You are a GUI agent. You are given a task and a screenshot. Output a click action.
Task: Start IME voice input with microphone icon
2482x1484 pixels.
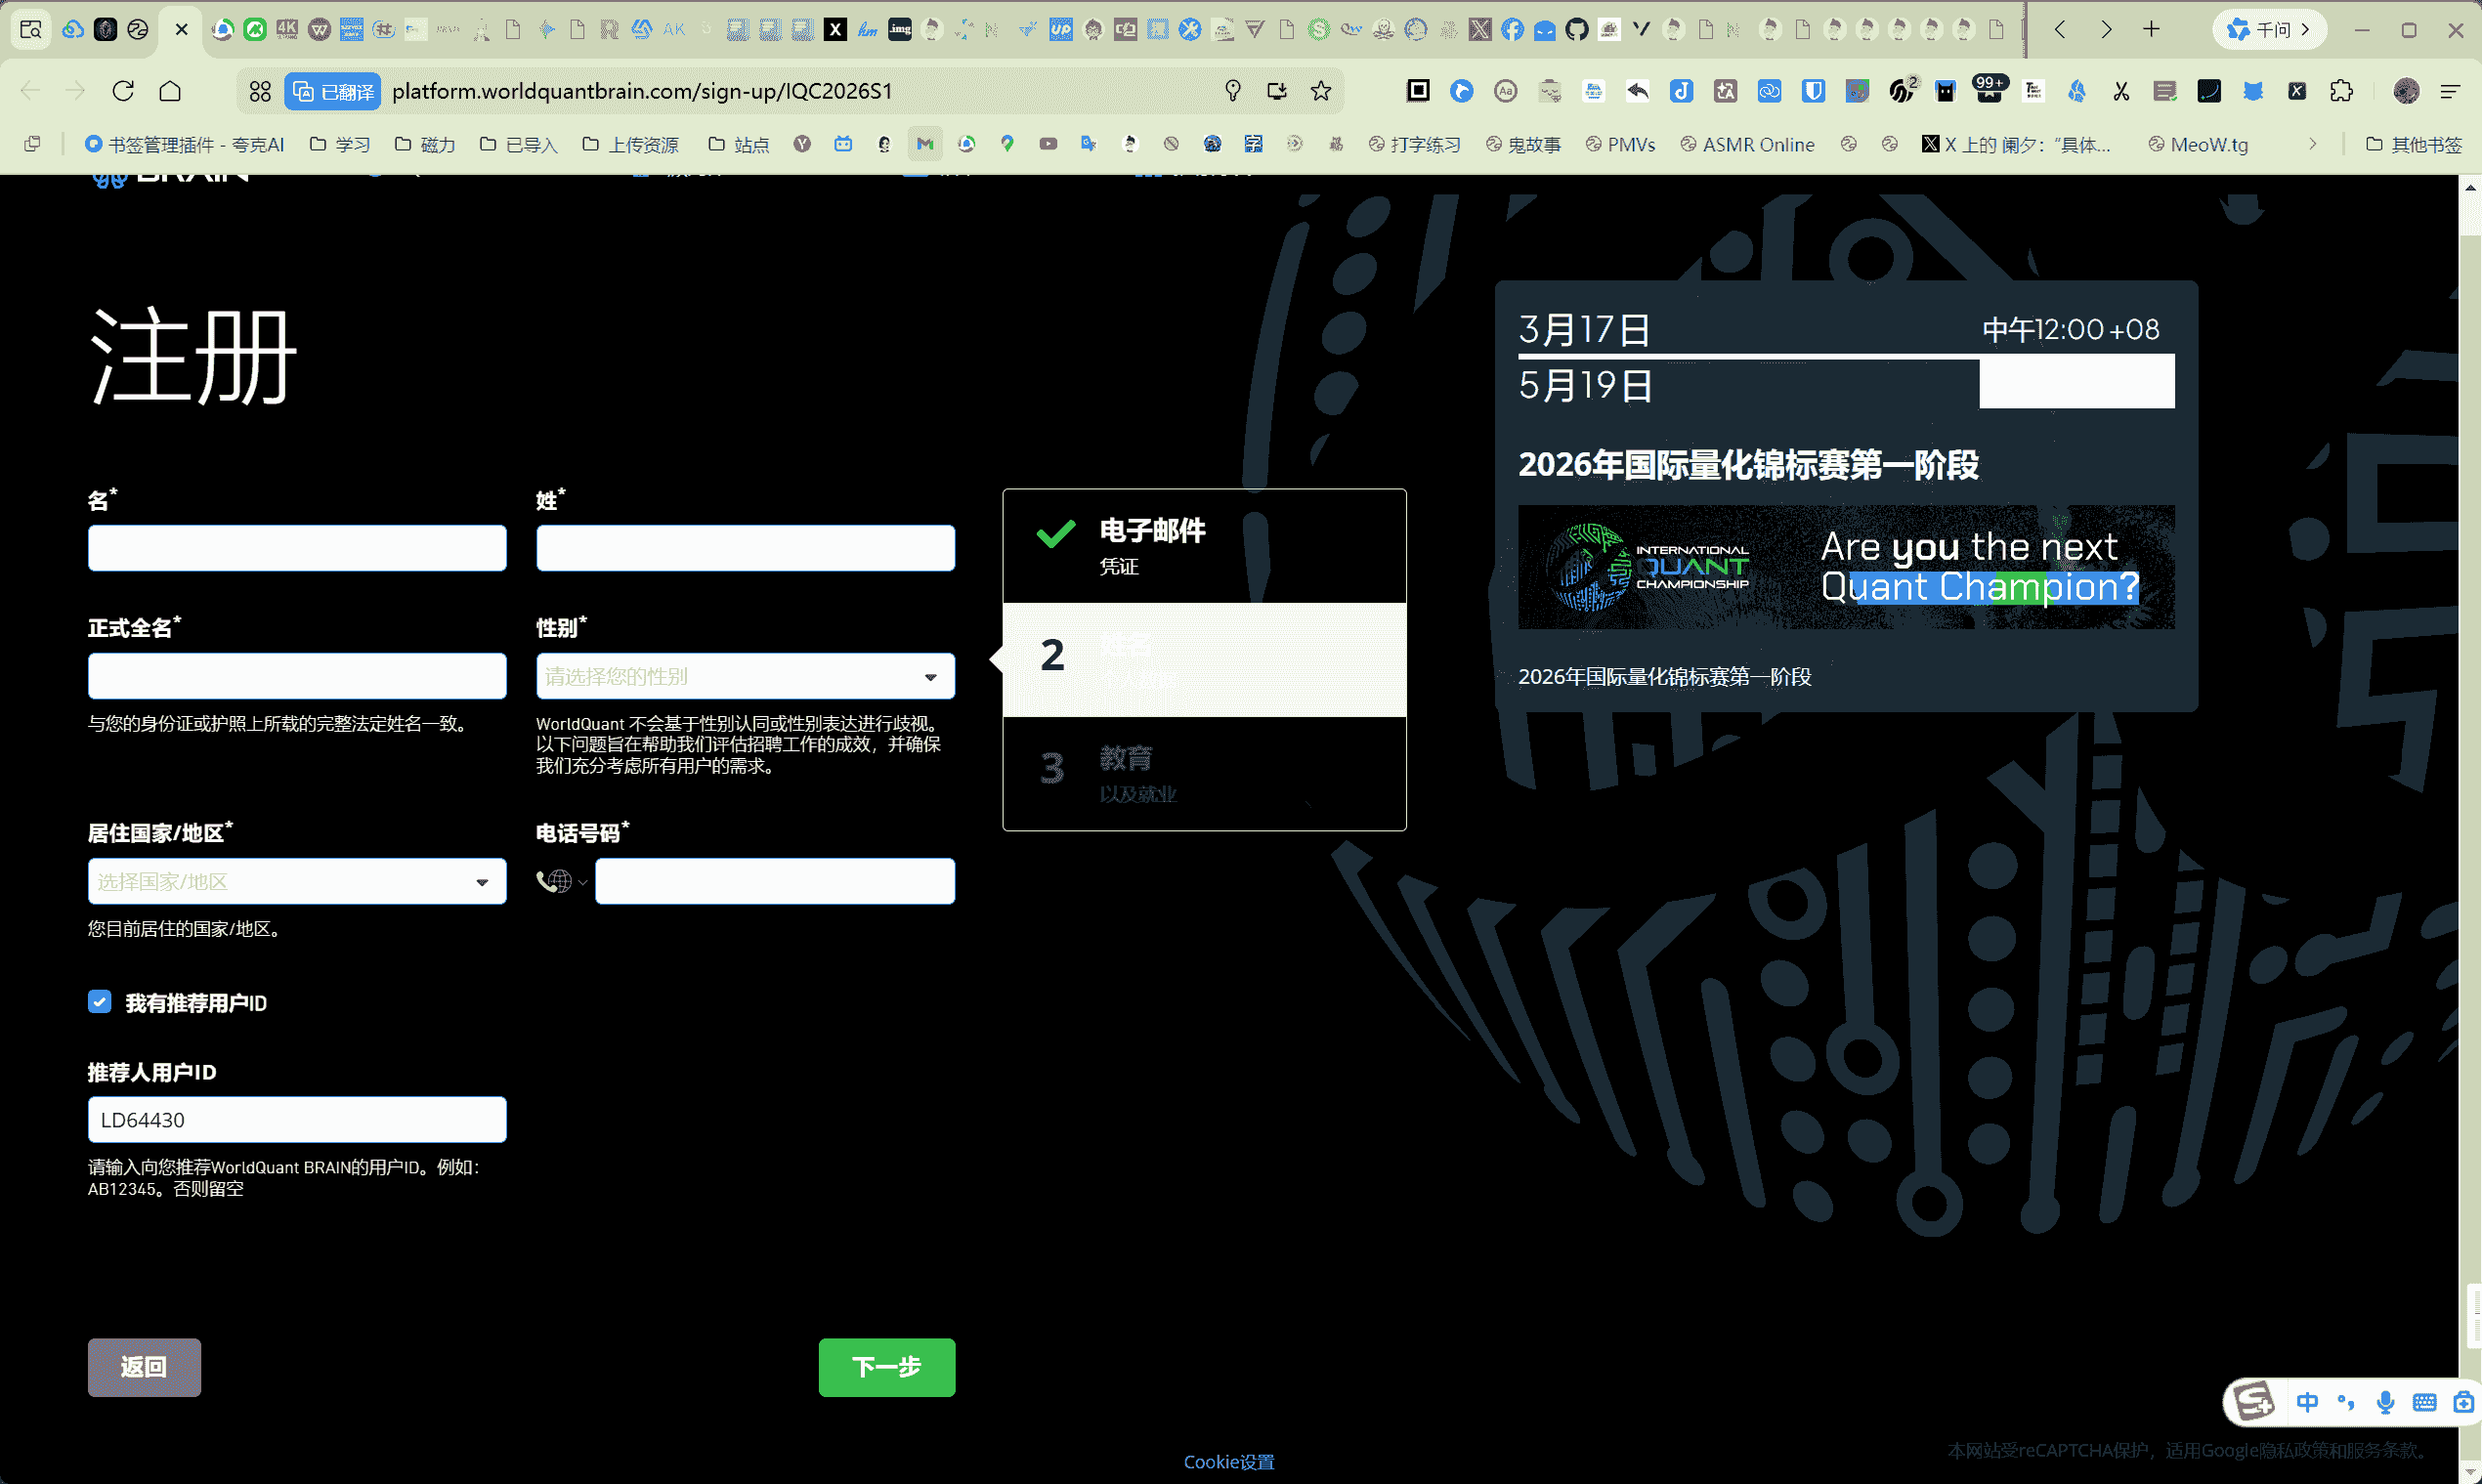(2385, 1402)
